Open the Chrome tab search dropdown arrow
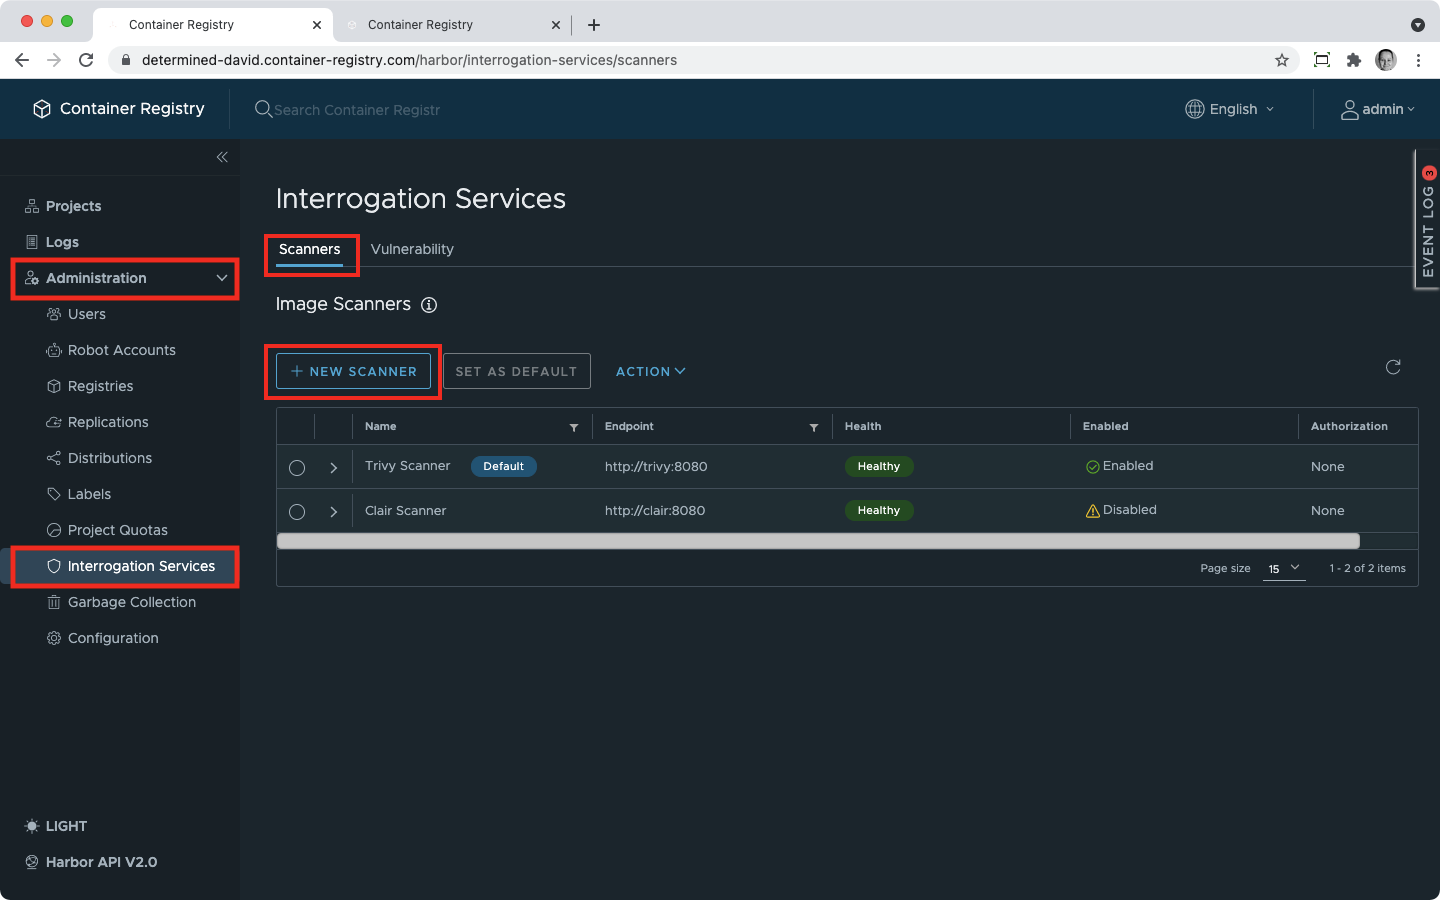 1417,25
